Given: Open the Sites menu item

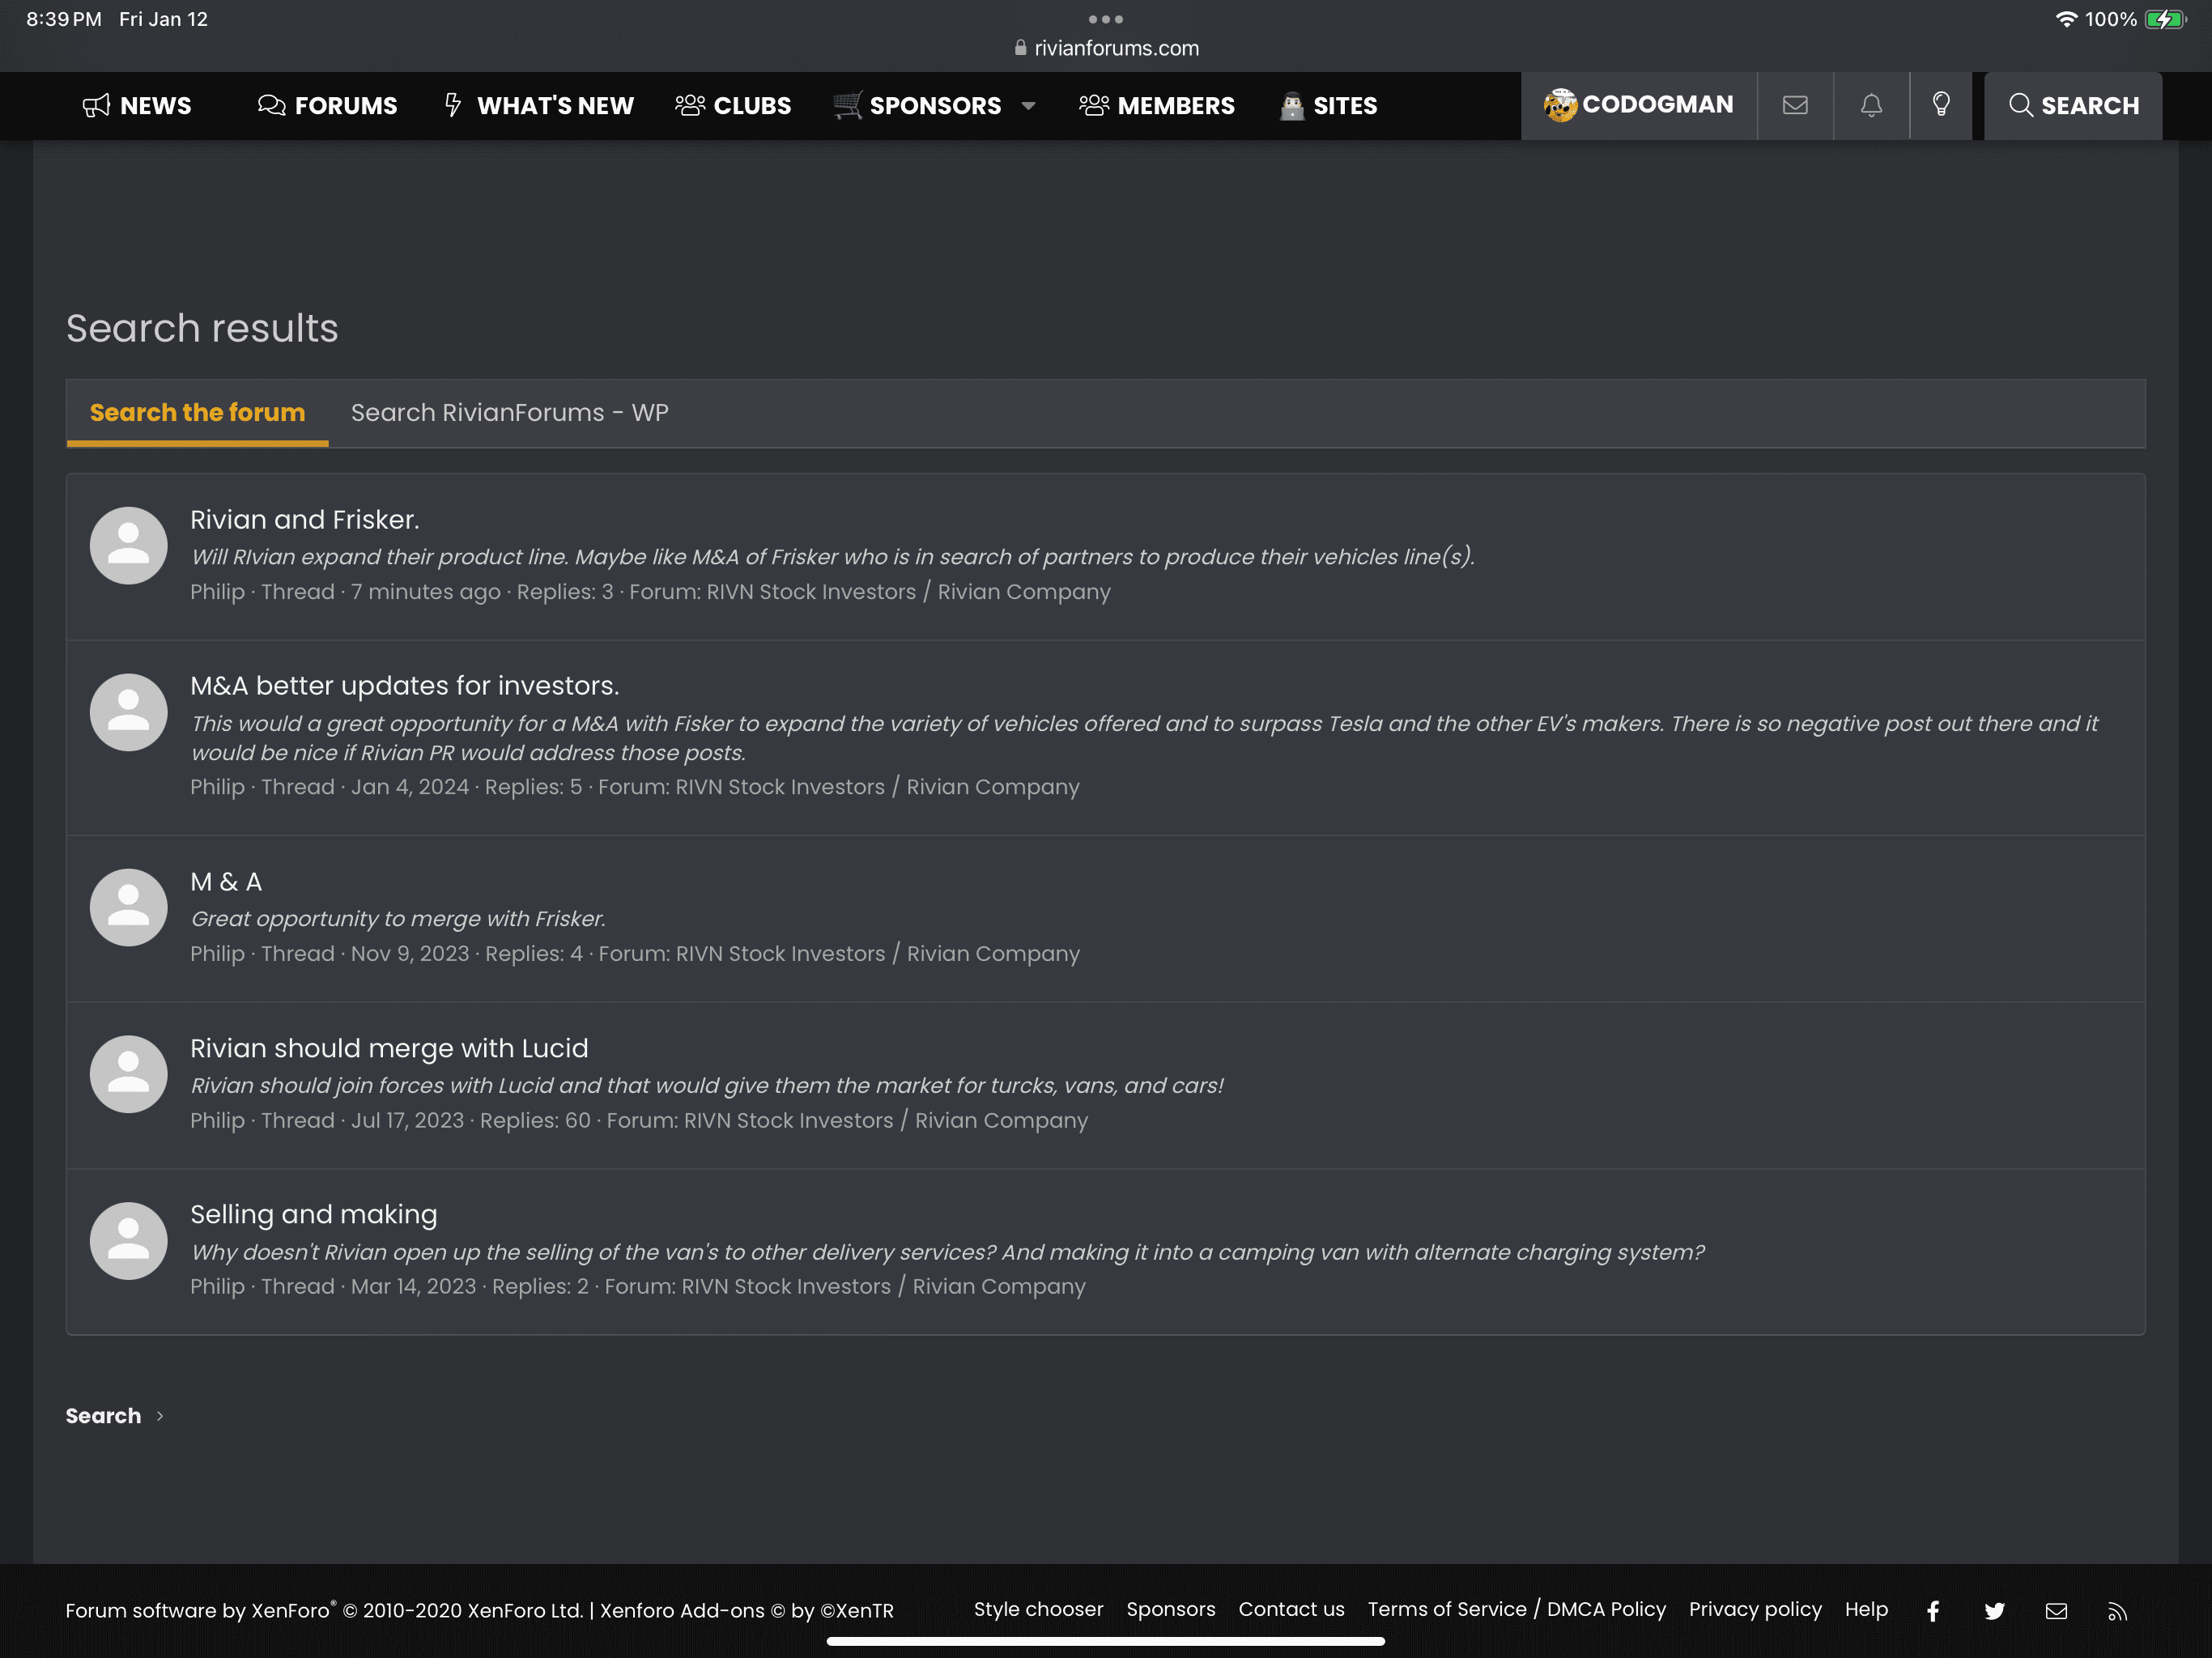Looking at the screenshot, I should click(1328, 105).
